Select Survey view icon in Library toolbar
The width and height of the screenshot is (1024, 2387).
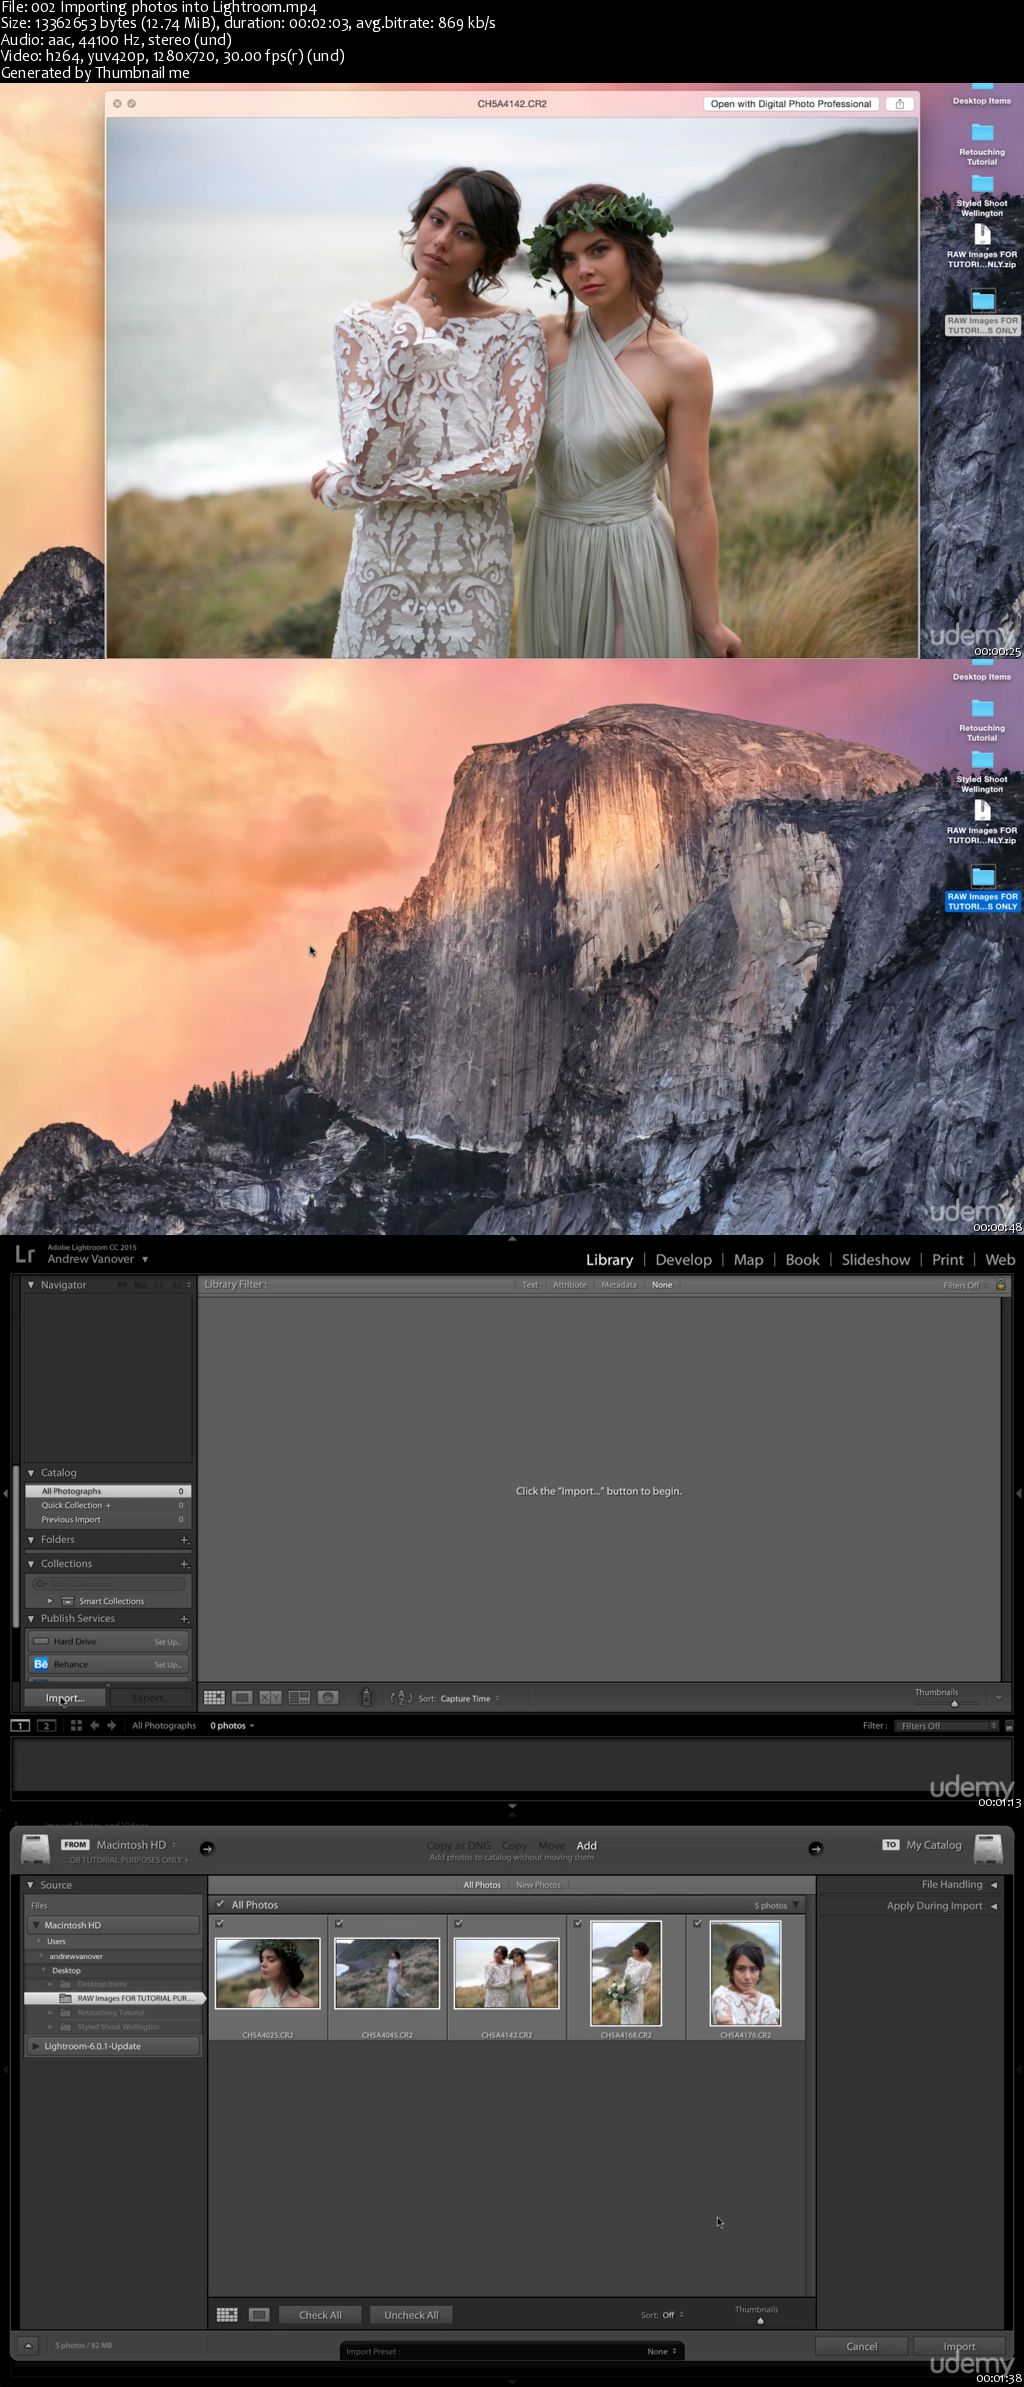click(x=299, y=1697)
